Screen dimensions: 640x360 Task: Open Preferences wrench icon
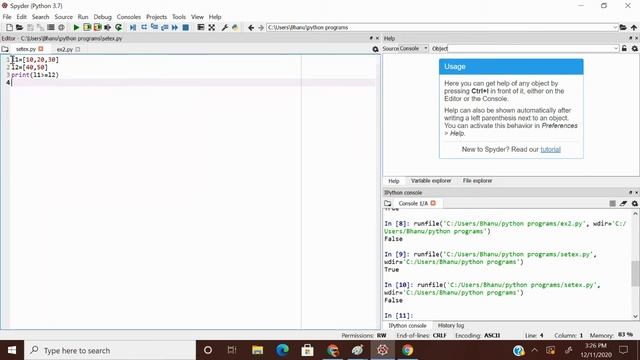pos(224,27)
